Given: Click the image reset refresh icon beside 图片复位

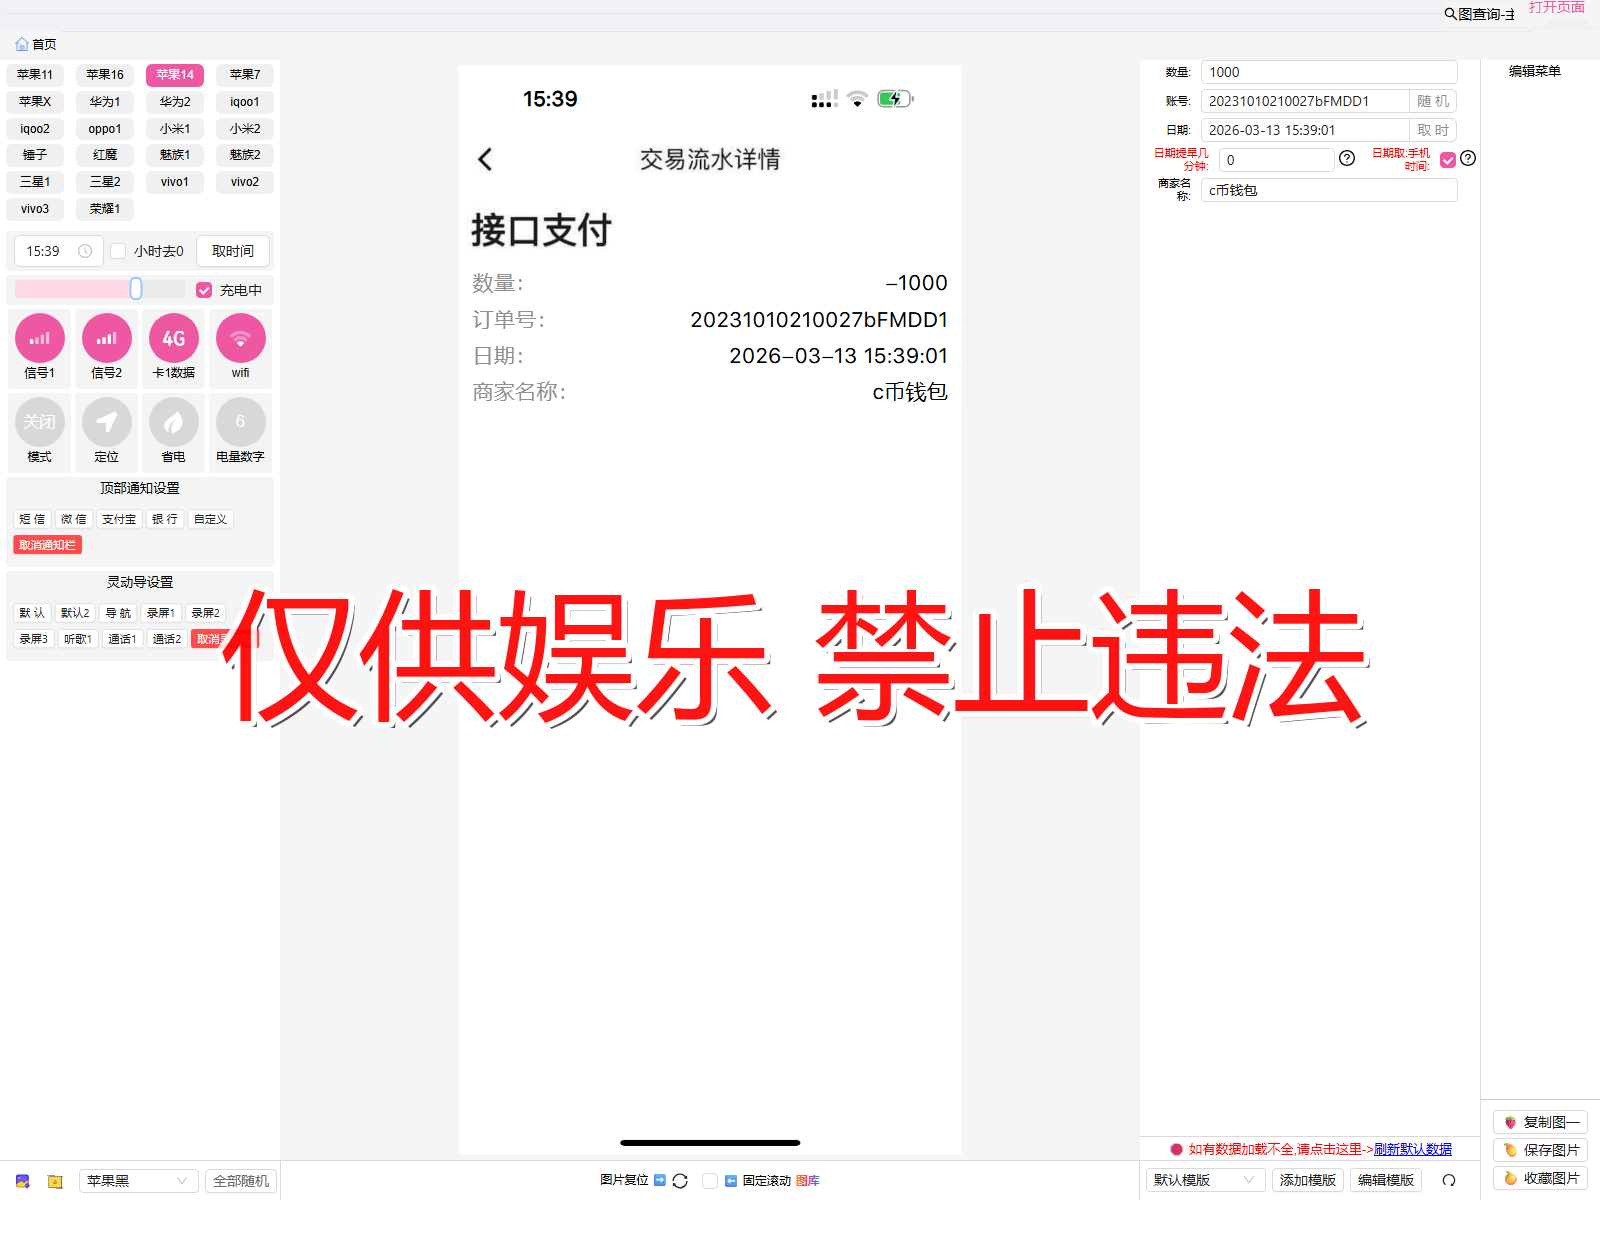Looking at the screenshot, I should pyautogui.click(x=680, y=1180).
